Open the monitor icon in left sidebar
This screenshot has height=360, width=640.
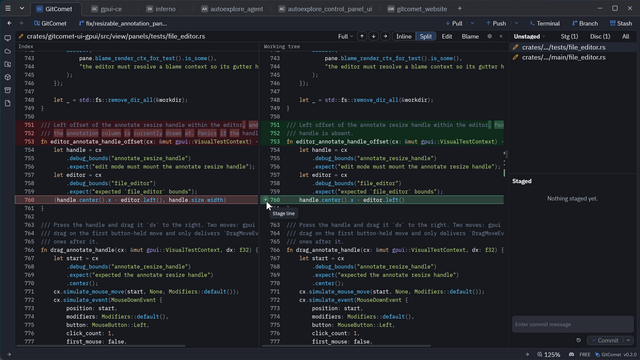click(x=8, y=38)
